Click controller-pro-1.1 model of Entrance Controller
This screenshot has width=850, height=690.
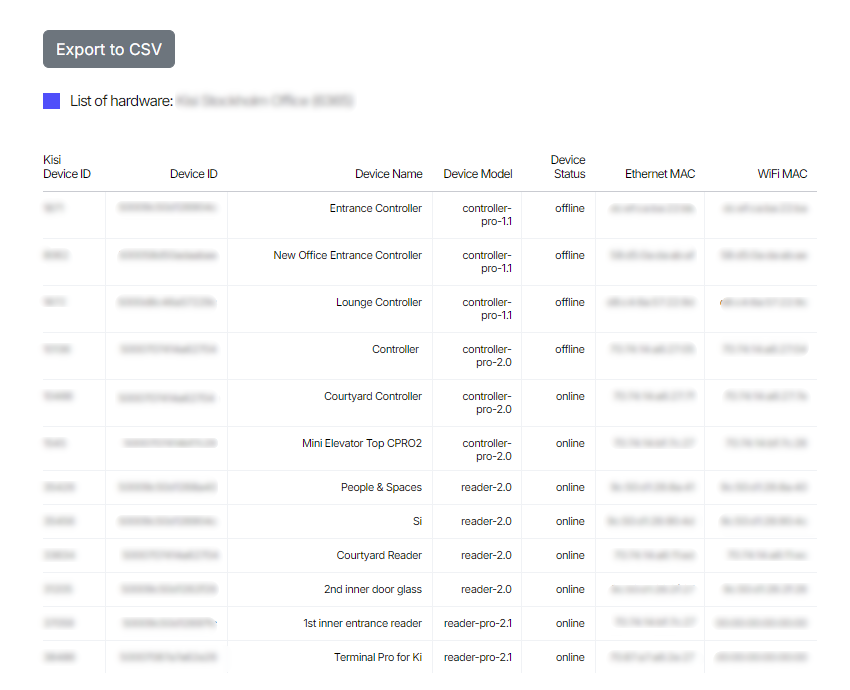click(x=487, y=215)
